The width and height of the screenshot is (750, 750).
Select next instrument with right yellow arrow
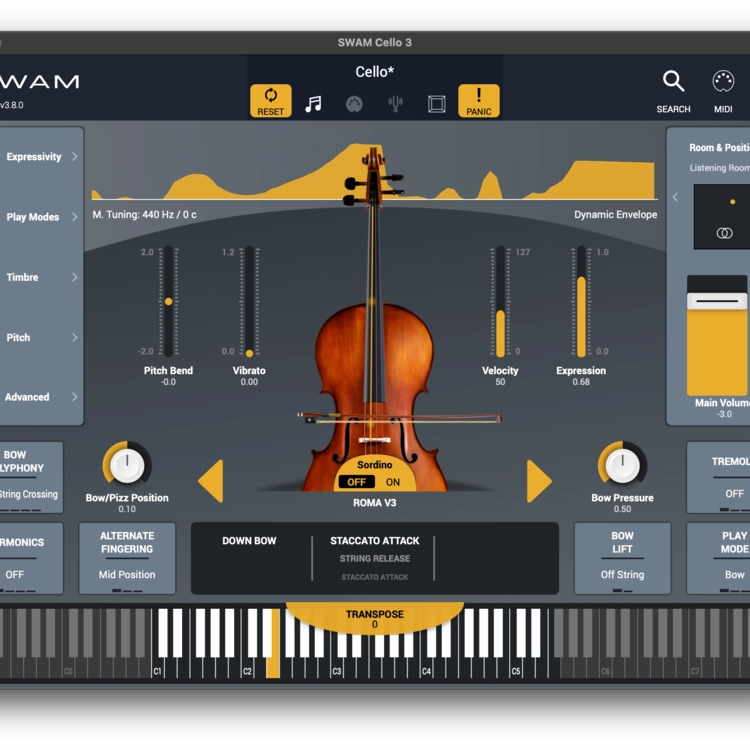539,481
